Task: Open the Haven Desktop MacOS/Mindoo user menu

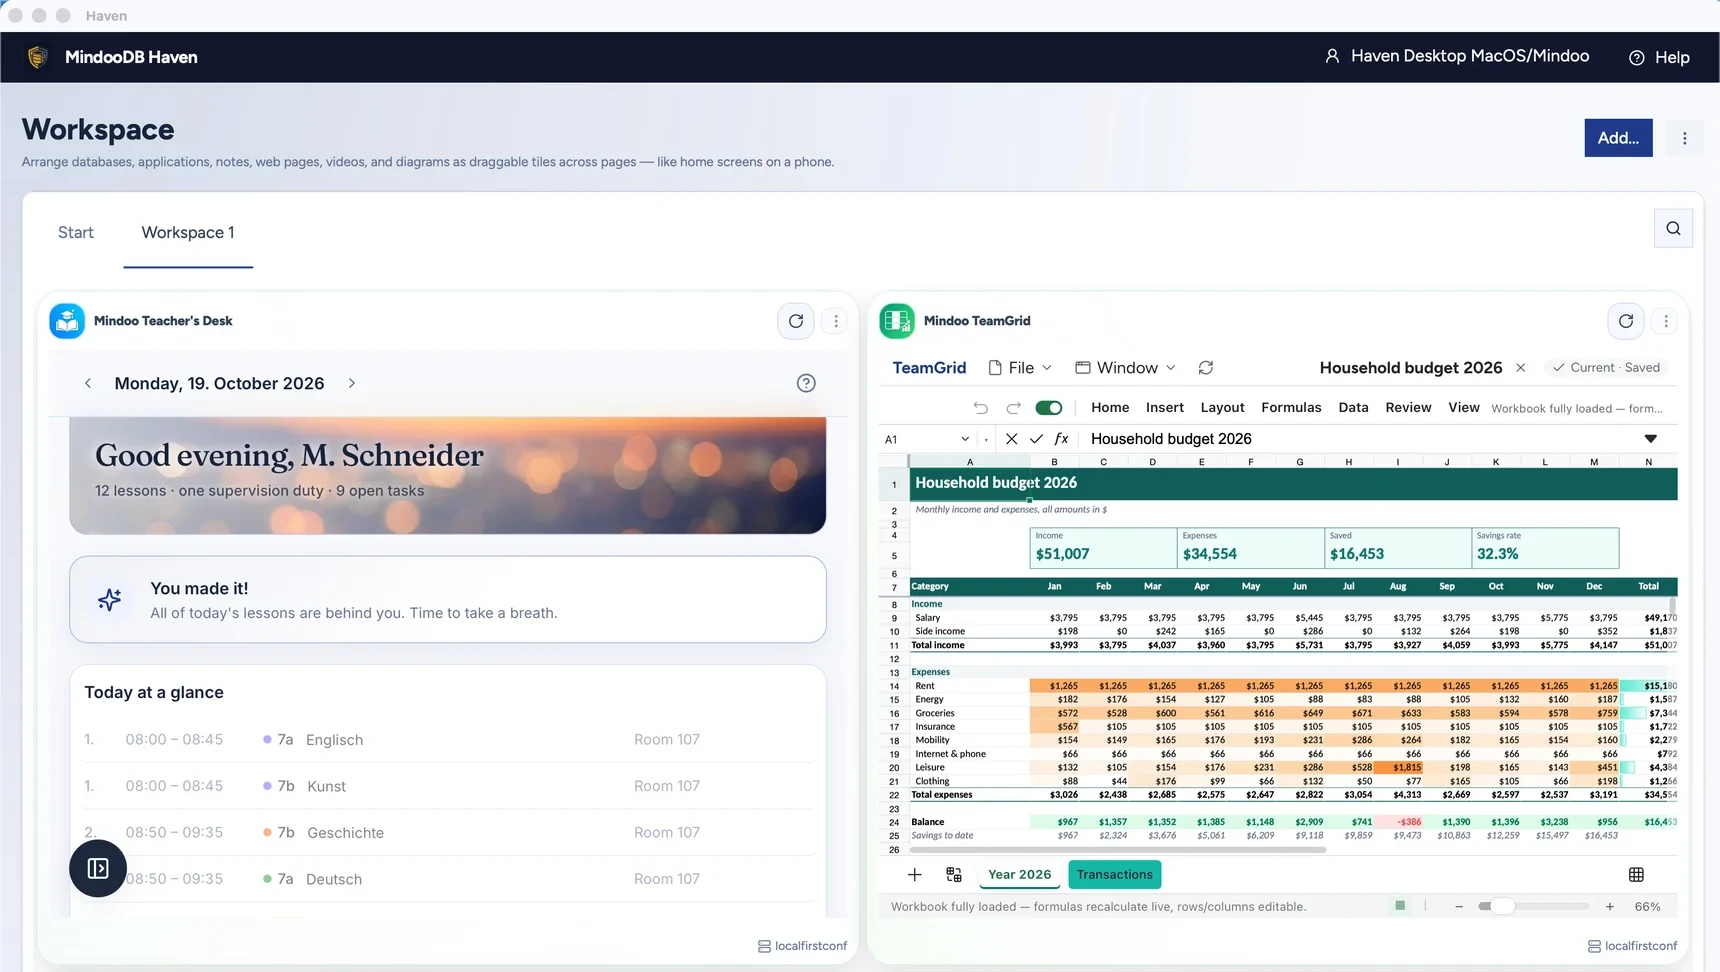Action: point(1457,56)
